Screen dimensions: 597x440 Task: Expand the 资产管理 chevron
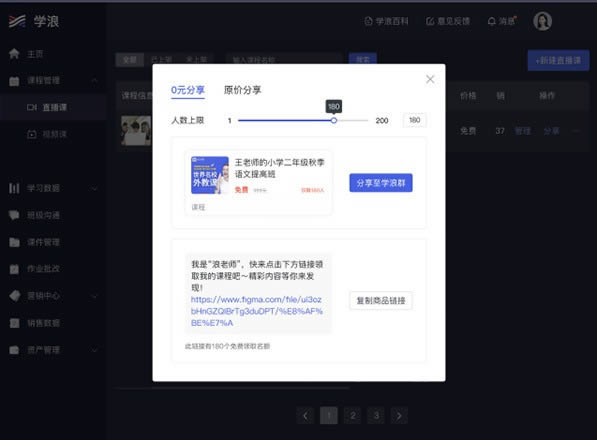click(x=94, y=350)
